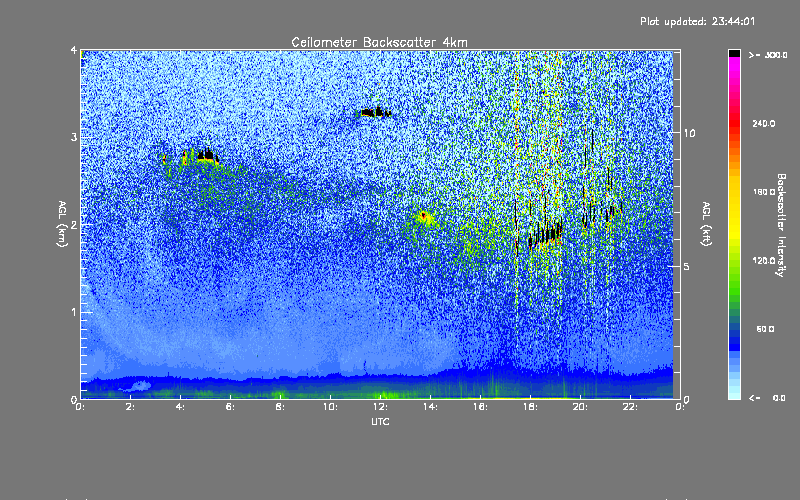Click the orange-red spot near 14 UTC

(x=423, y=218)
